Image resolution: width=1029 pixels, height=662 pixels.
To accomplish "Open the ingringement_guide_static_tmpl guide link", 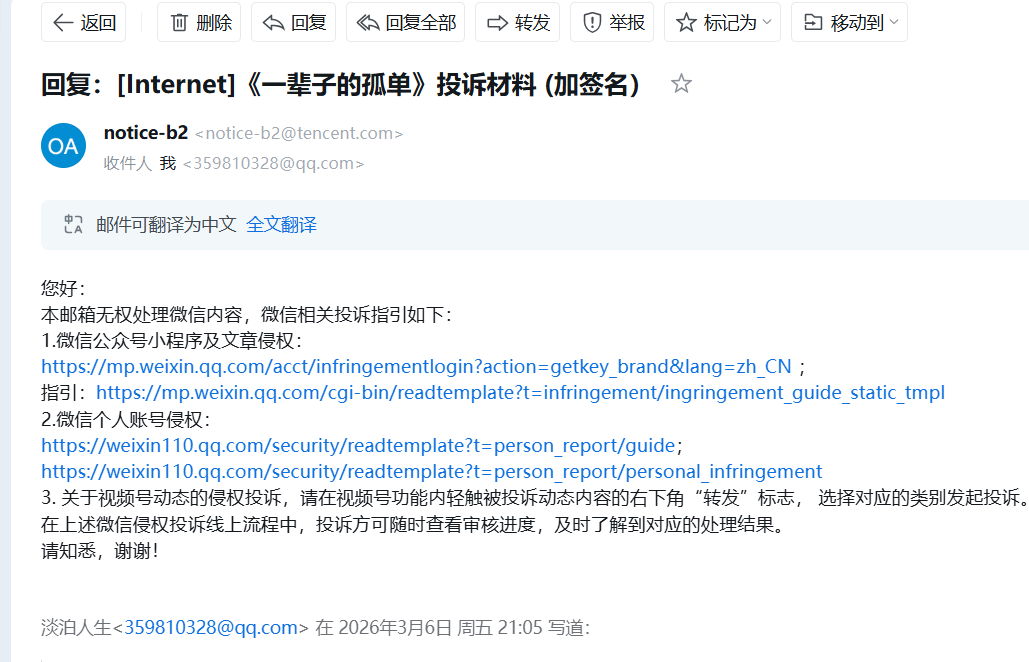I will [x=520, y=393].
